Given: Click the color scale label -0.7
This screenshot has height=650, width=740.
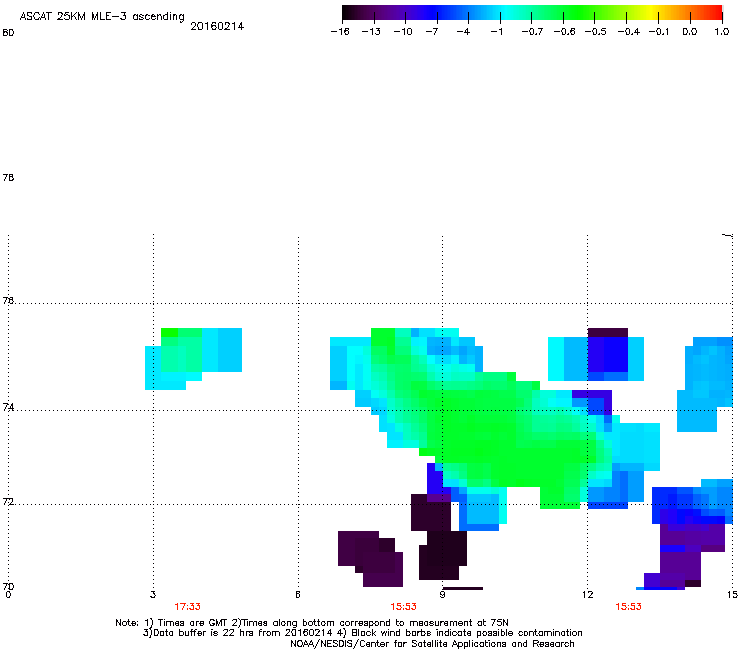Looking at the screenshot, I should click(x=532, y=32).
